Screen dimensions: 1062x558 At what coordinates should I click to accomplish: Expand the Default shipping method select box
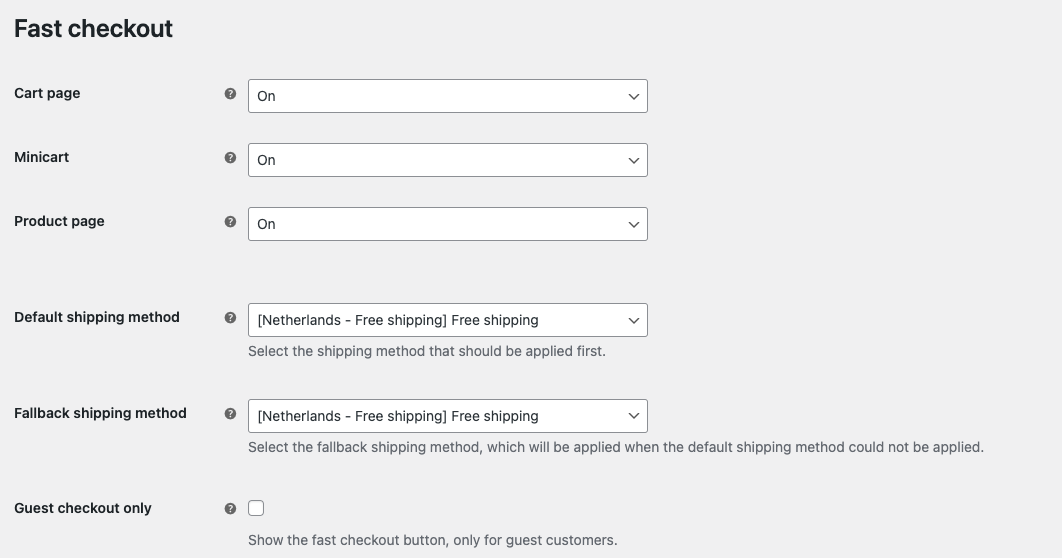click(448, 320)
